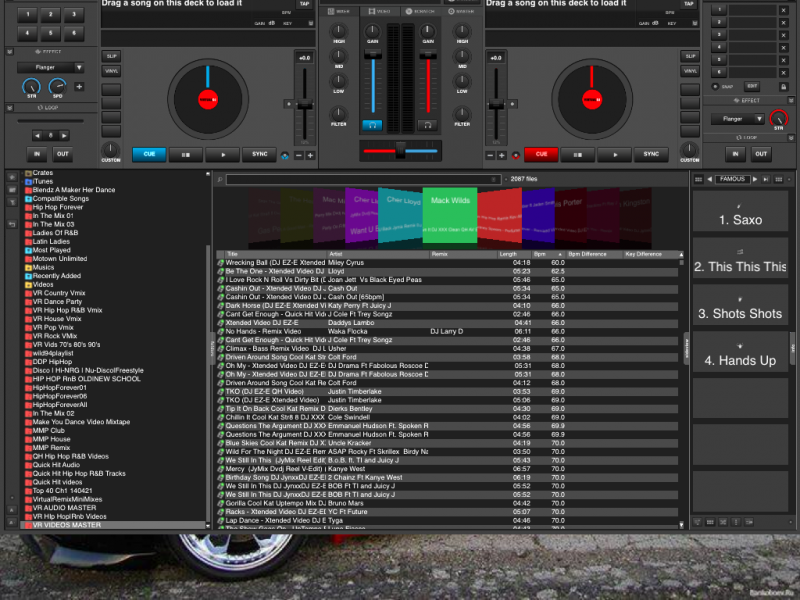The image size is (800, 600).
Task: Click the crossfader slider between decks
Action: coord(400,151)
